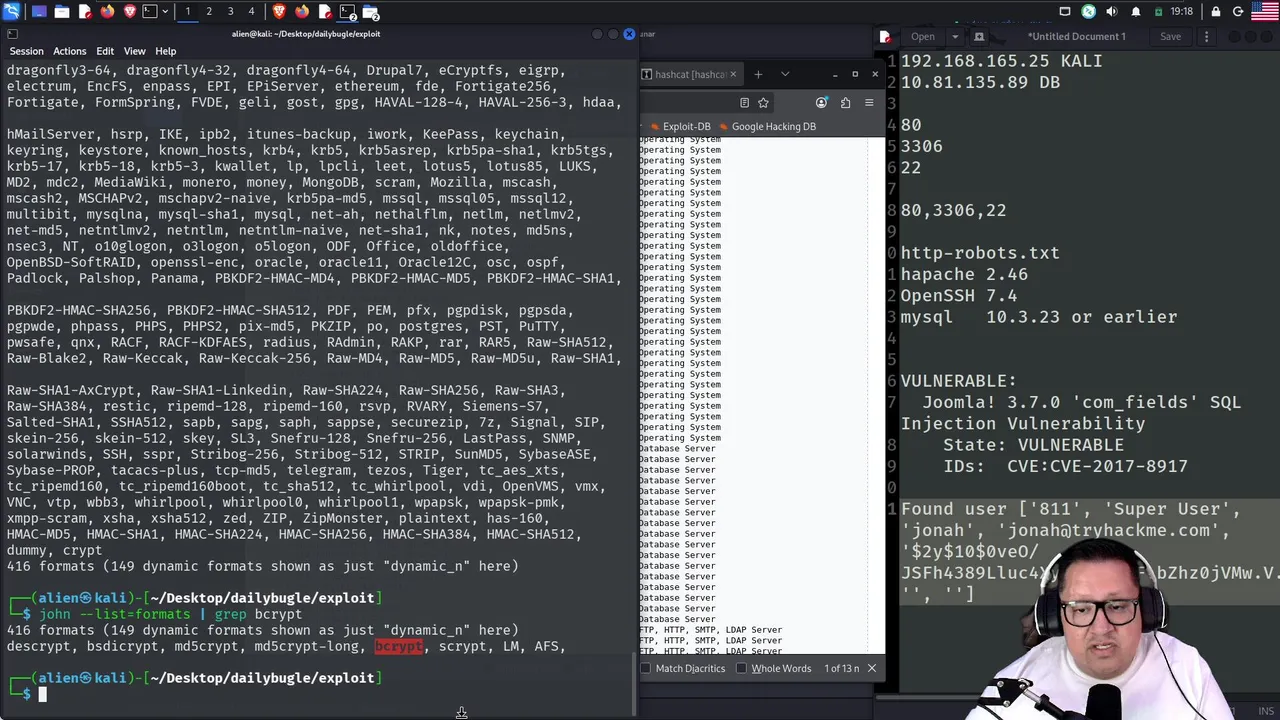Click the terminal window title text
The height and width of the screenshot is (720, 1280).
pos(306,34)
